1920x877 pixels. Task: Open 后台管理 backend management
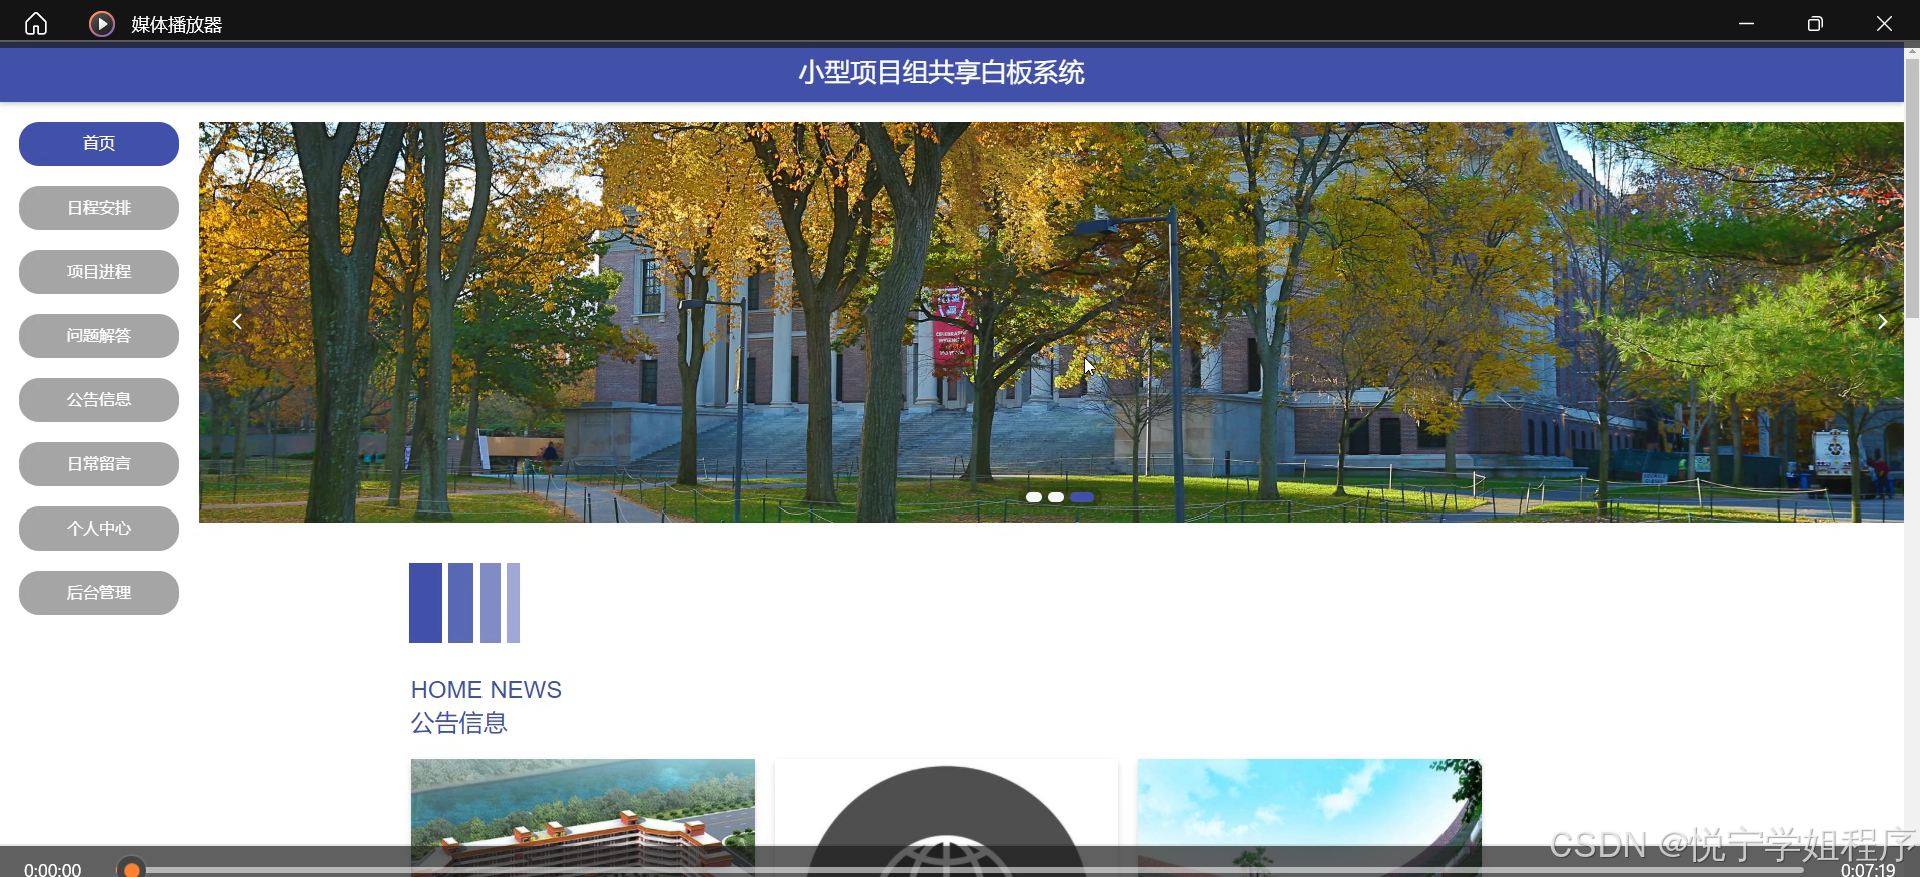point(99,593)
